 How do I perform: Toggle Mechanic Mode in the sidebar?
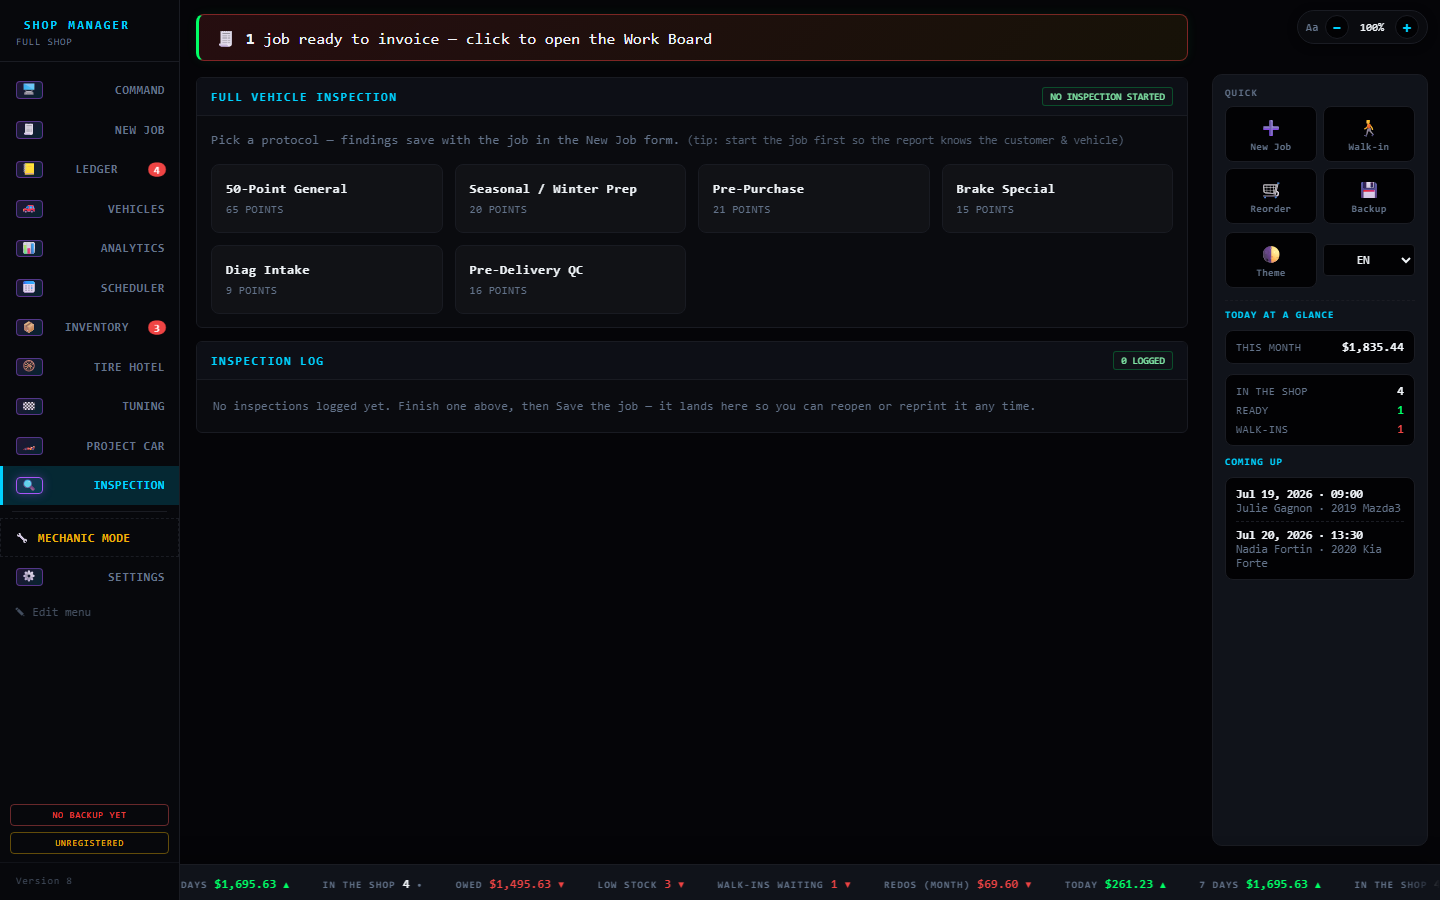(x=90, y=538)
